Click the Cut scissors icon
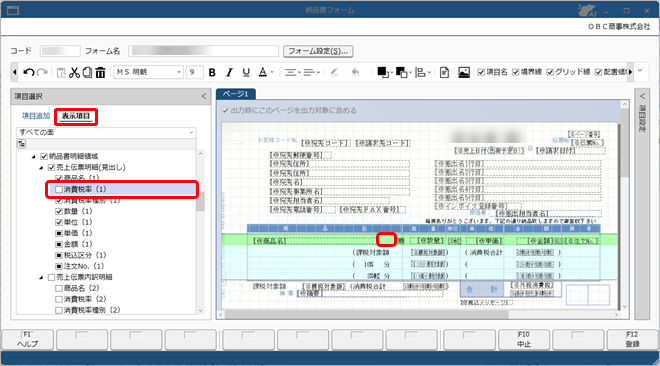 74,72
